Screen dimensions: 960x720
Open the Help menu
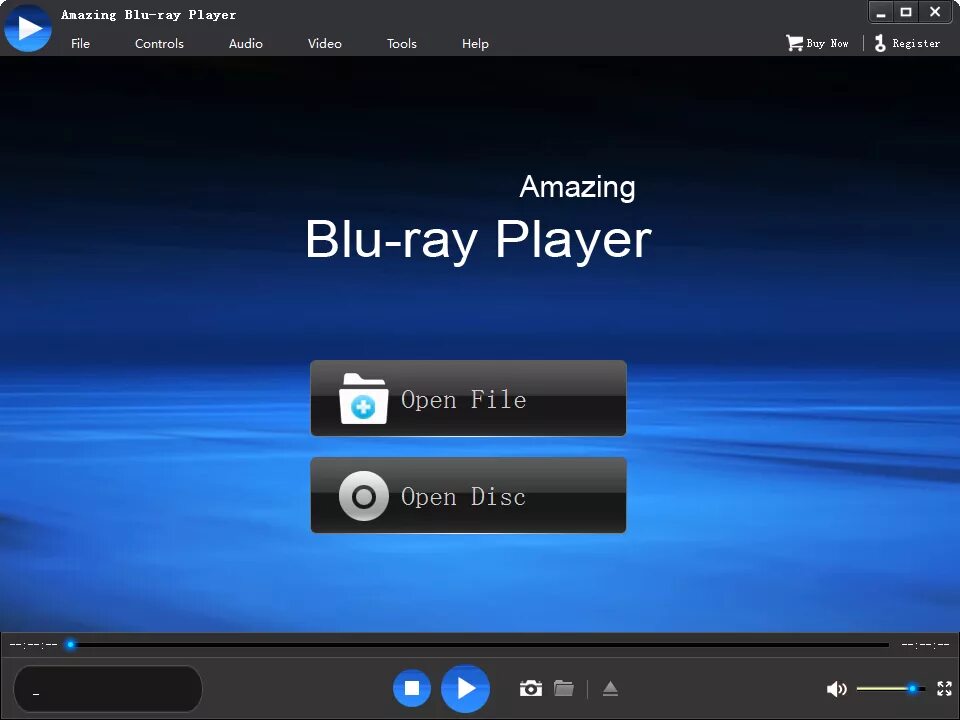click(475, 43)
